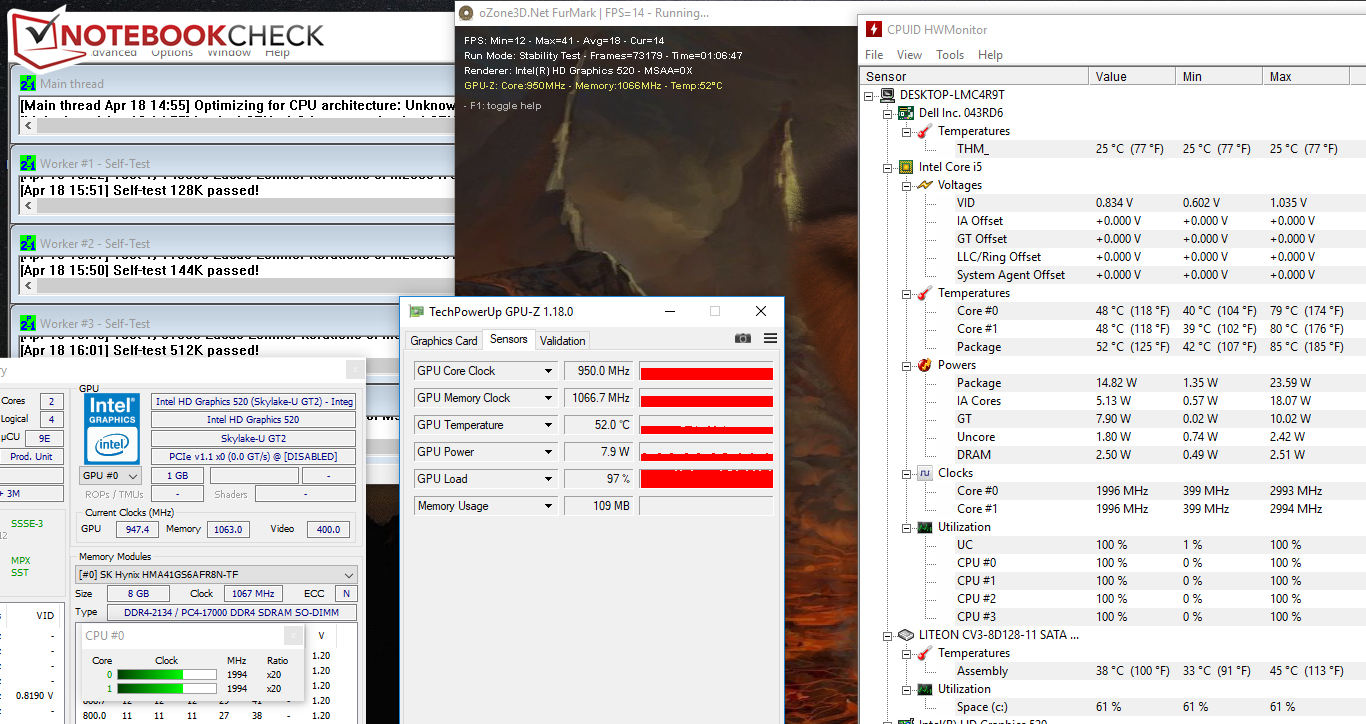Click the Intel Core i5 processor chip icon
Viewport: 1366px width, 724px height.
(905, 167)
